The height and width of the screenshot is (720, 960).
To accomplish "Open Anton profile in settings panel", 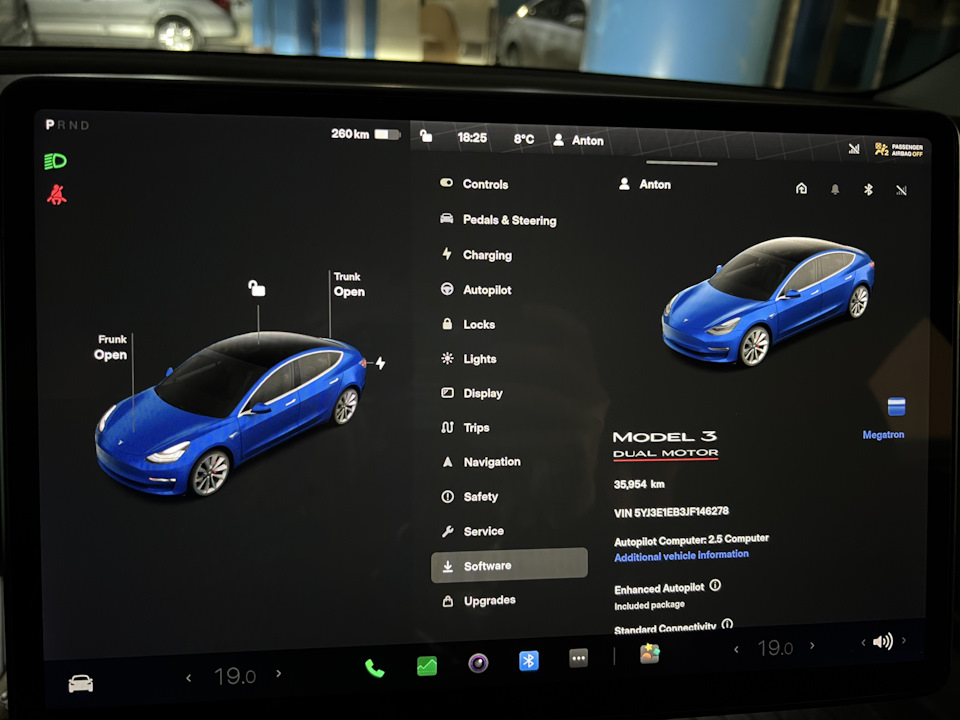I will [x=645, y=184].
